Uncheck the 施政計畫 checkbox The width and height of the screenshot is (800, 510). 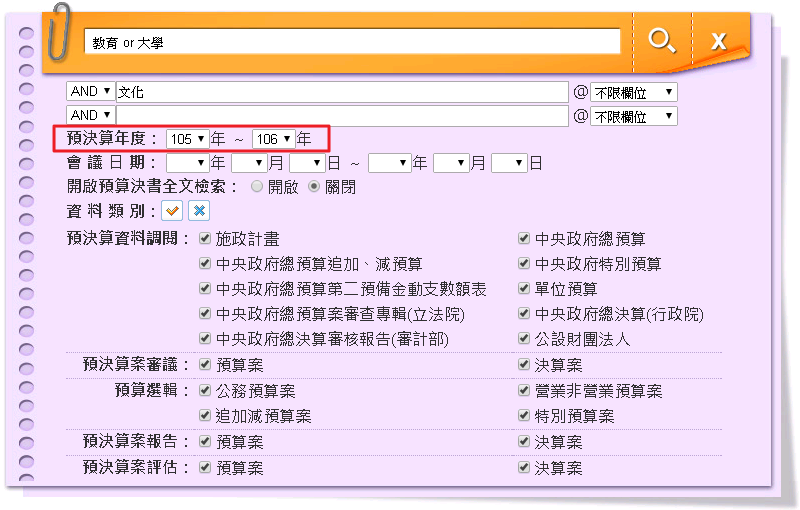[x=205, y=239]
